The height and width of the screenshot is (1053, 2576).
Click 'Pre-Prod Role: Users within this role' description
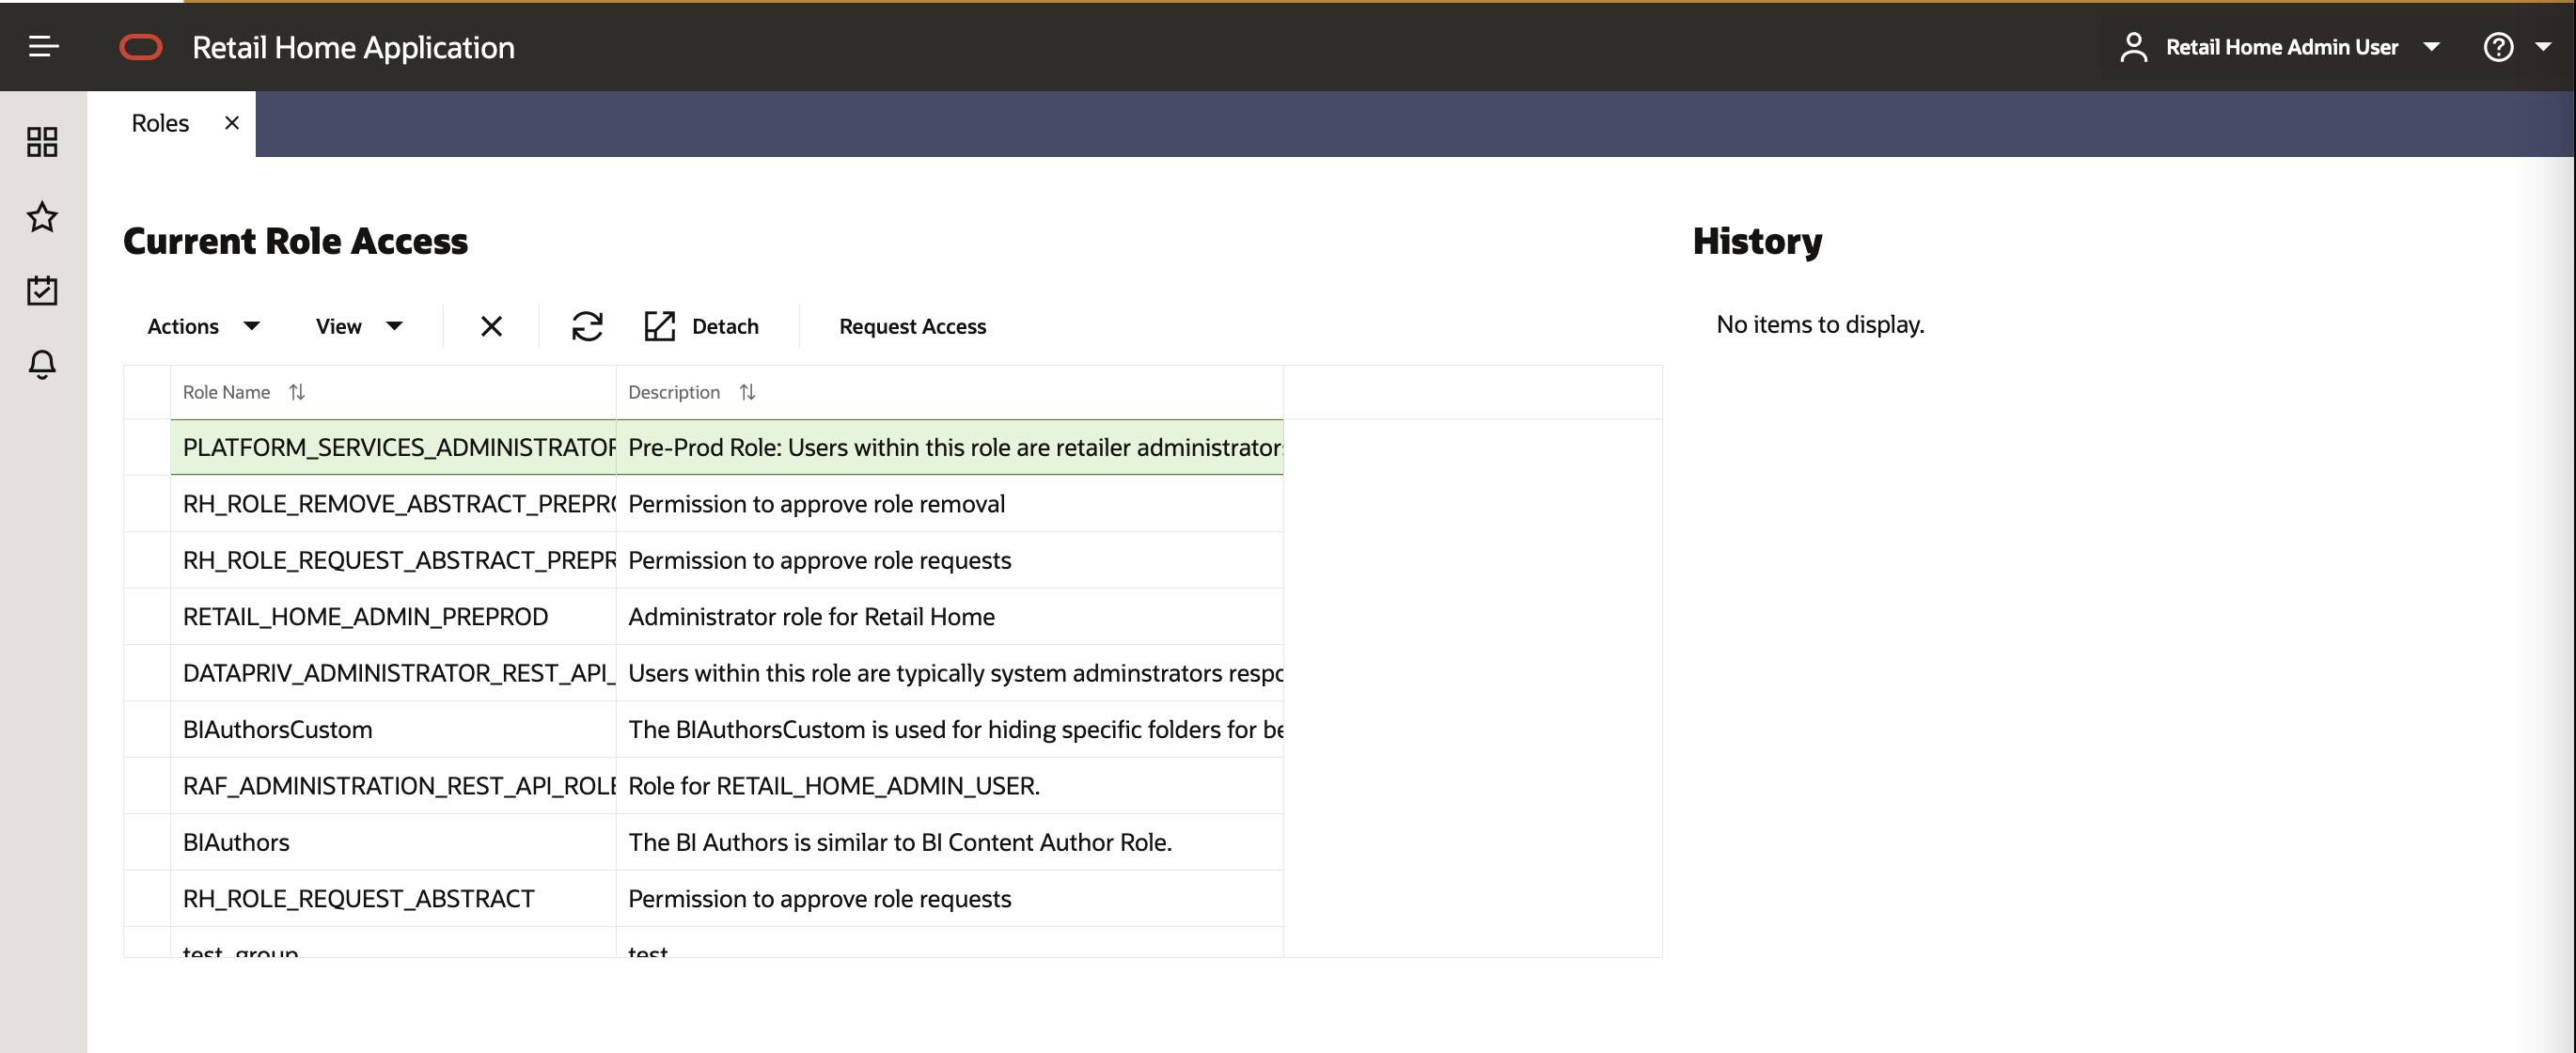(x=955, y=447)
